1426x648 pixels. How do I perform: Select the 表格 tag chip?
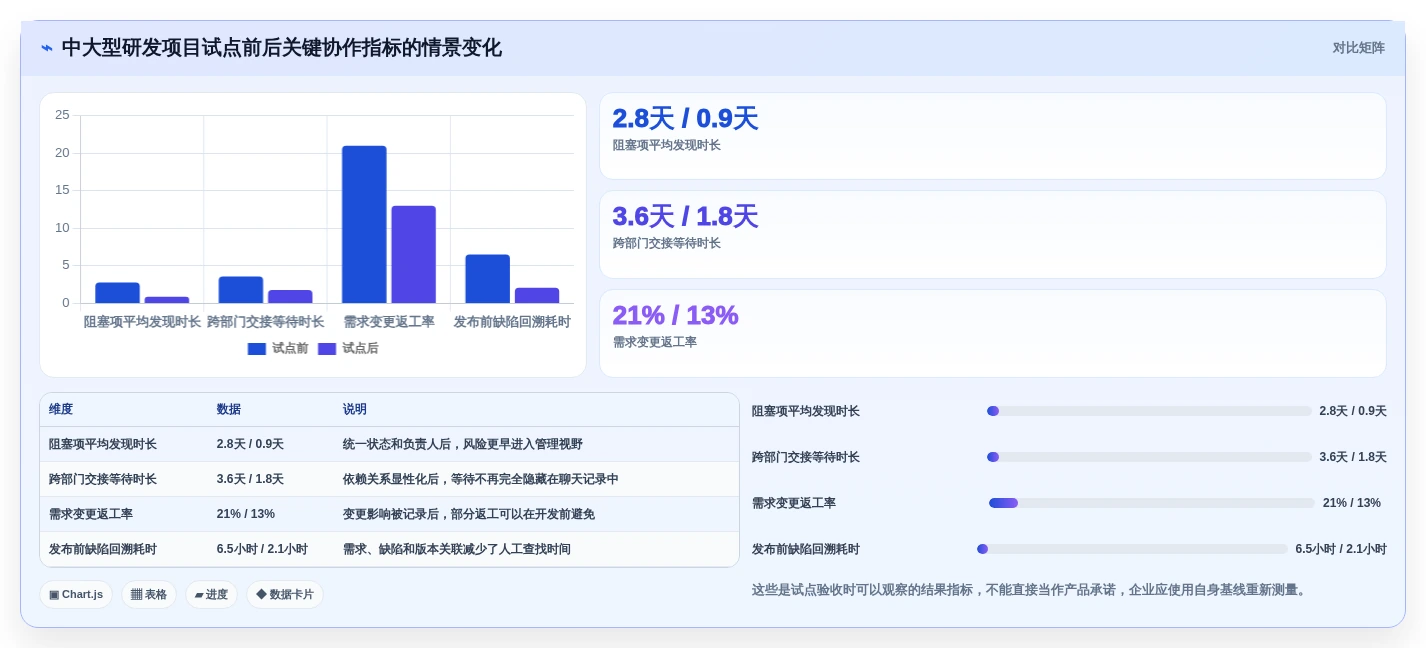149,594
